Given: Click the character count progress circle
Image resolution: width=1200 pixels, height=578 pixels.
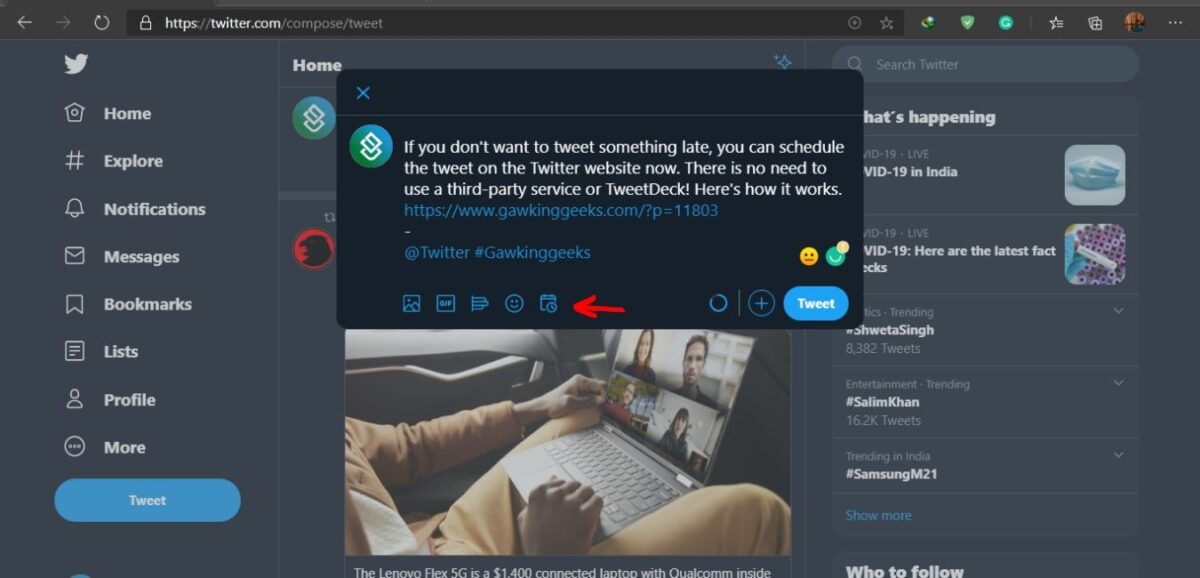Looking at the screenshot, I should point(718,303).
